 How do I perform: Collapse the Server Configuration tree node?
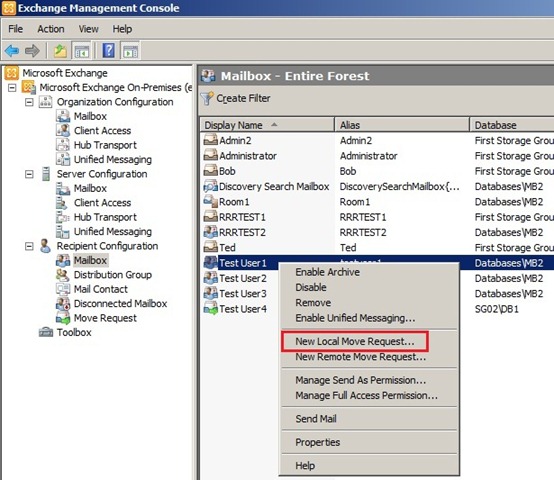click(29, 174)
